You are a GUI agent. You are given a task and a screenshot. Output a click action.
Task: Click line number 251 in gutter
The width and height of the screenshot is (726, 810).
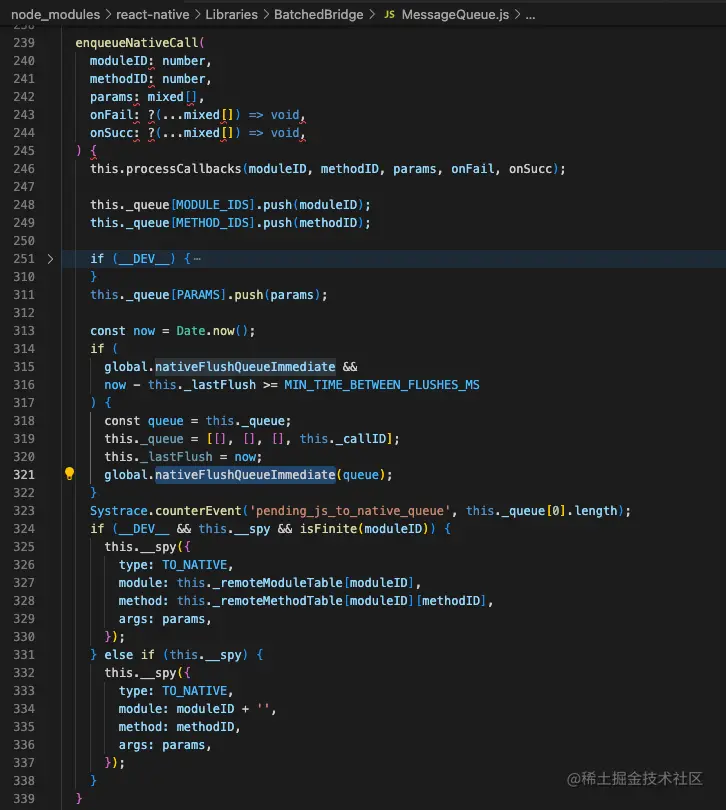tap(24, 259)
